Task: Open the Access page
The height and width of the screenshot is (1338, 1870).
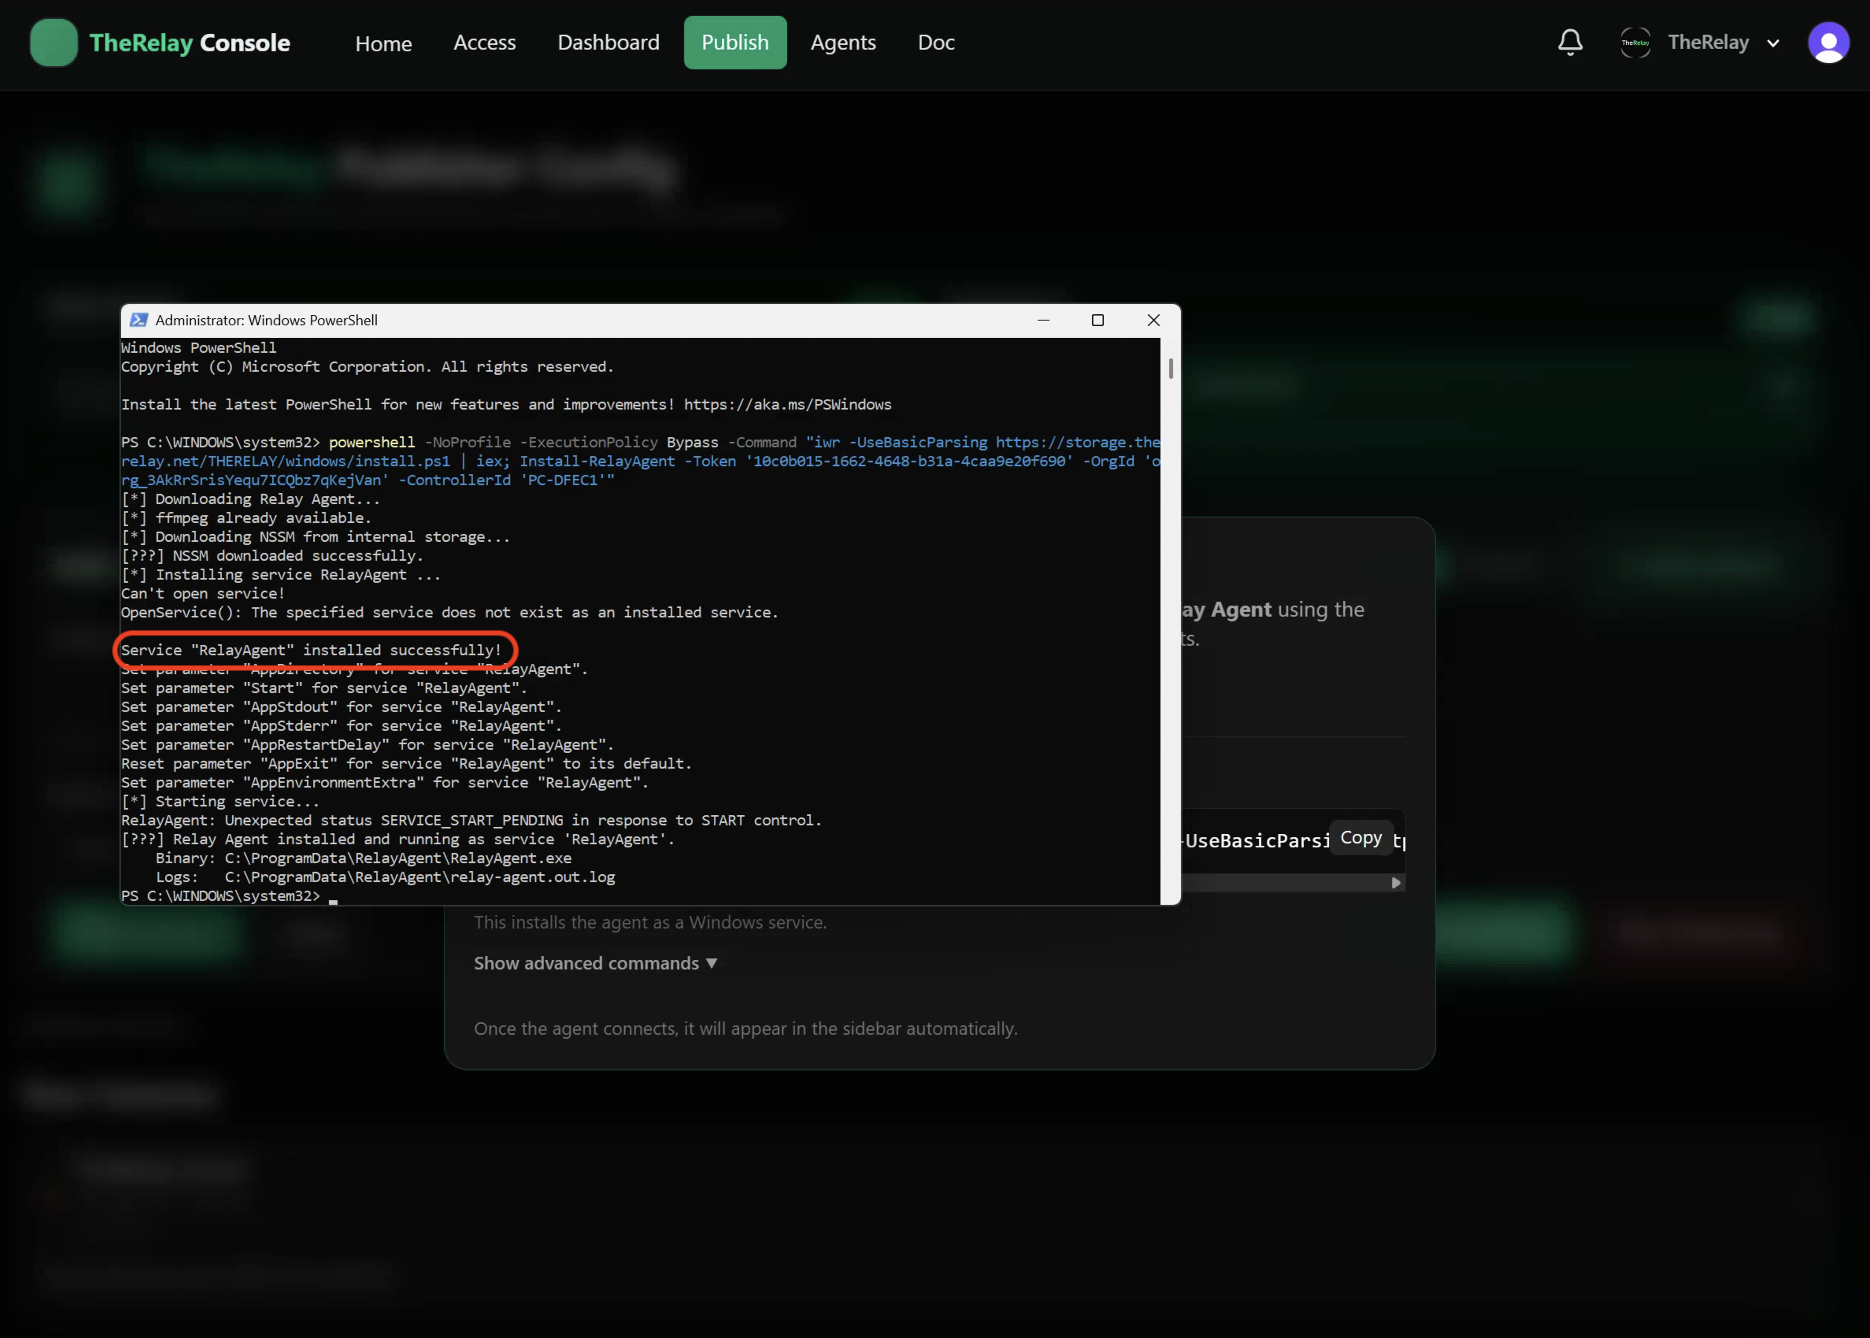Action: tap(484, 43)
